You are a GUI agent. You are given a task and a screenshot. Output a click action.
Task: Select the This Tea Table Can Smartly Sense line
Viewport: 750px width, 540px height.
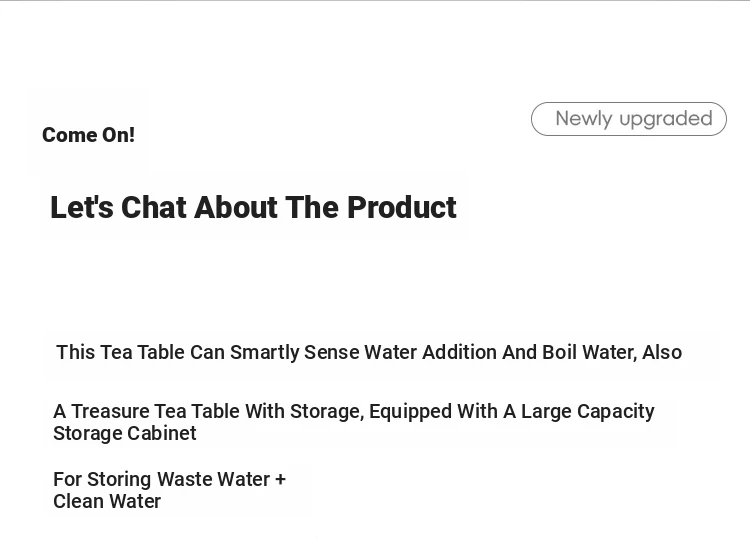click(369, 353)
